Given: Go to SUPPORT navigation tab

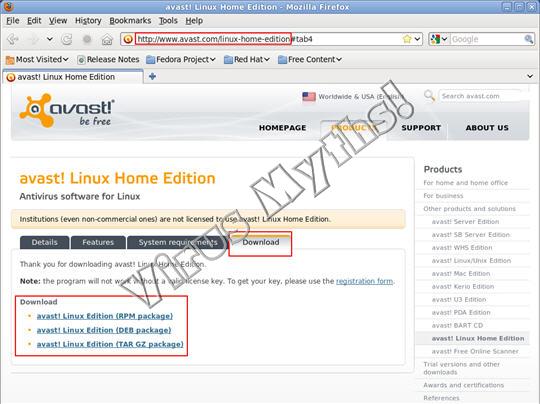Looking at the screenshot, I should pos(421,128).
